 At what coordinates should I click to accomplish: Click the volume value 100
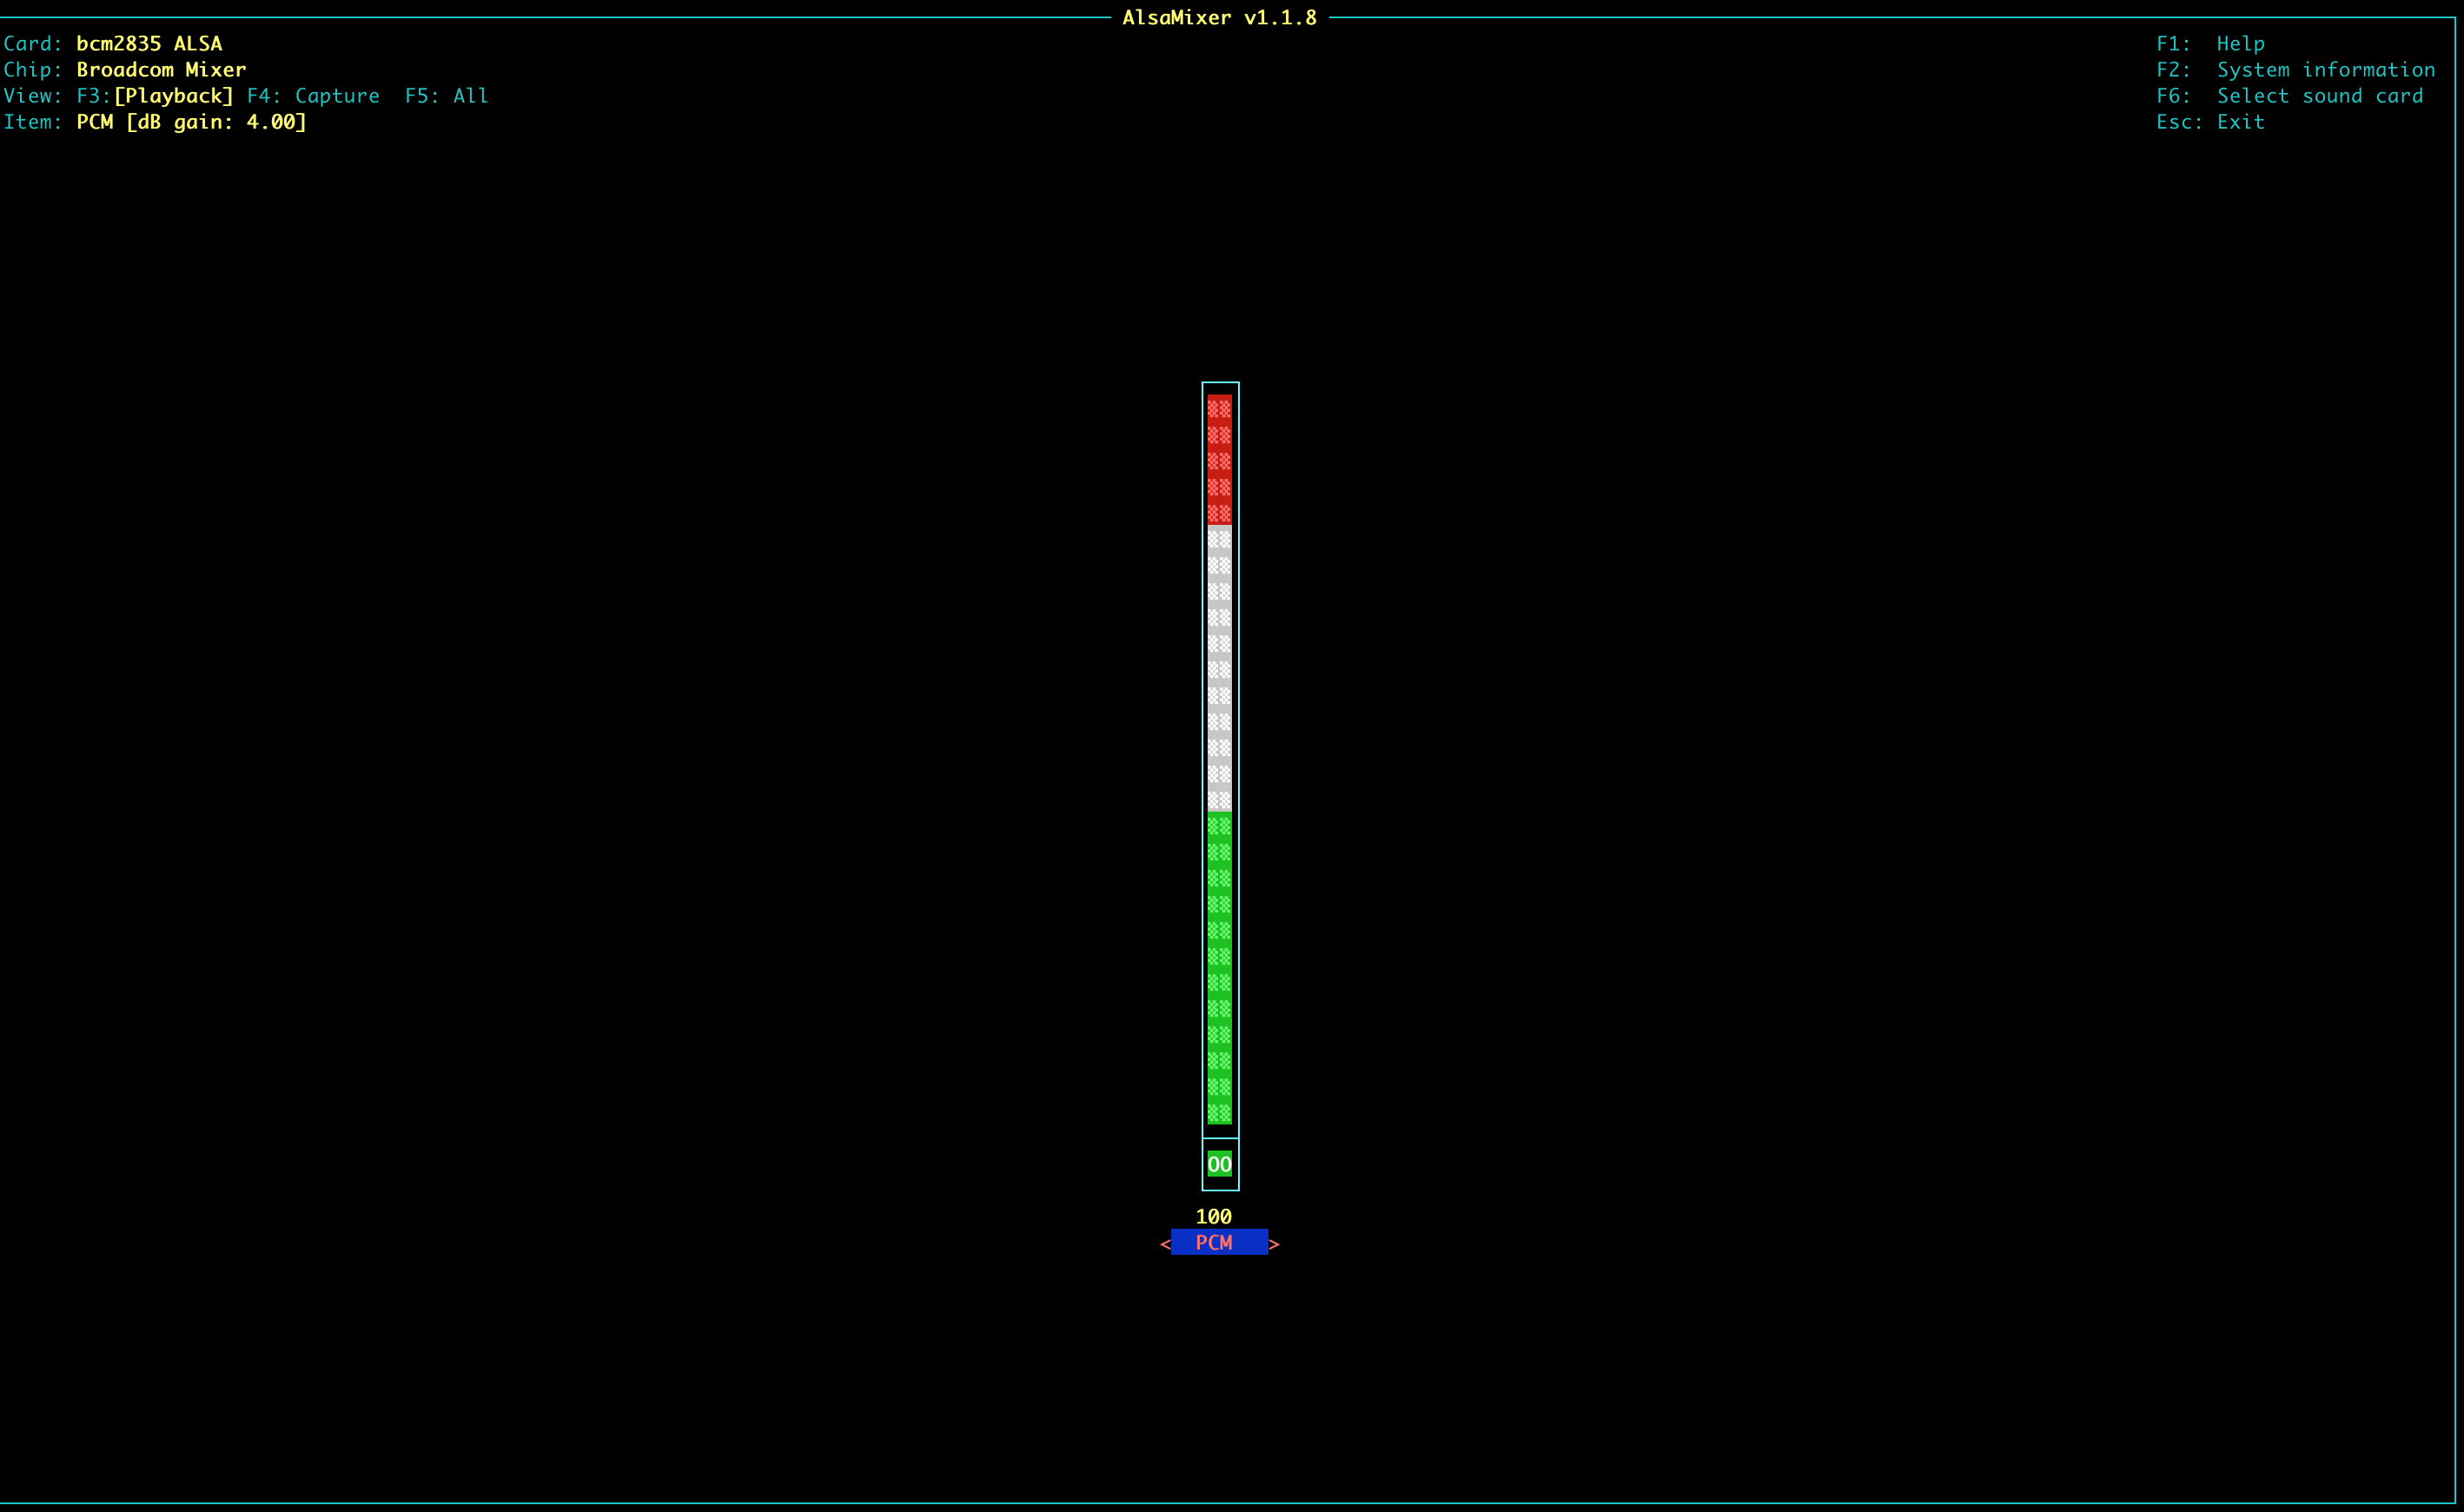coord(1214,1217)
